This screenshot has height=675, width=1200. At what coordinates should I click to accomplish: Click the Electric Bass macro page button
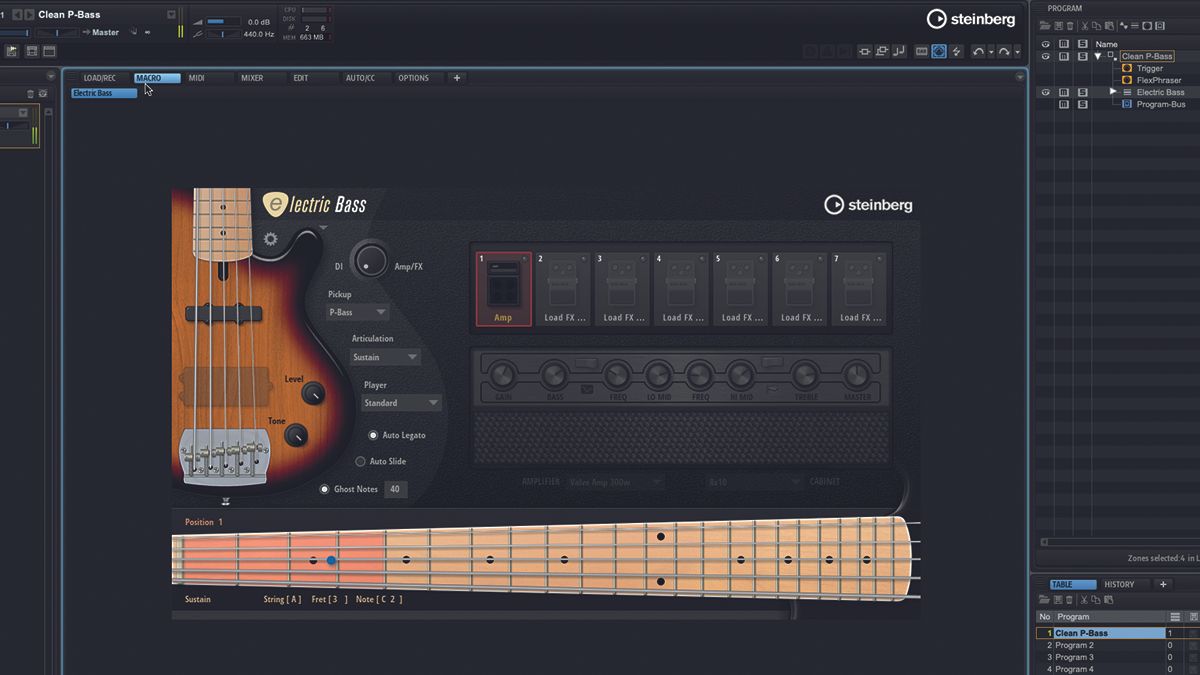click(104, 93)
